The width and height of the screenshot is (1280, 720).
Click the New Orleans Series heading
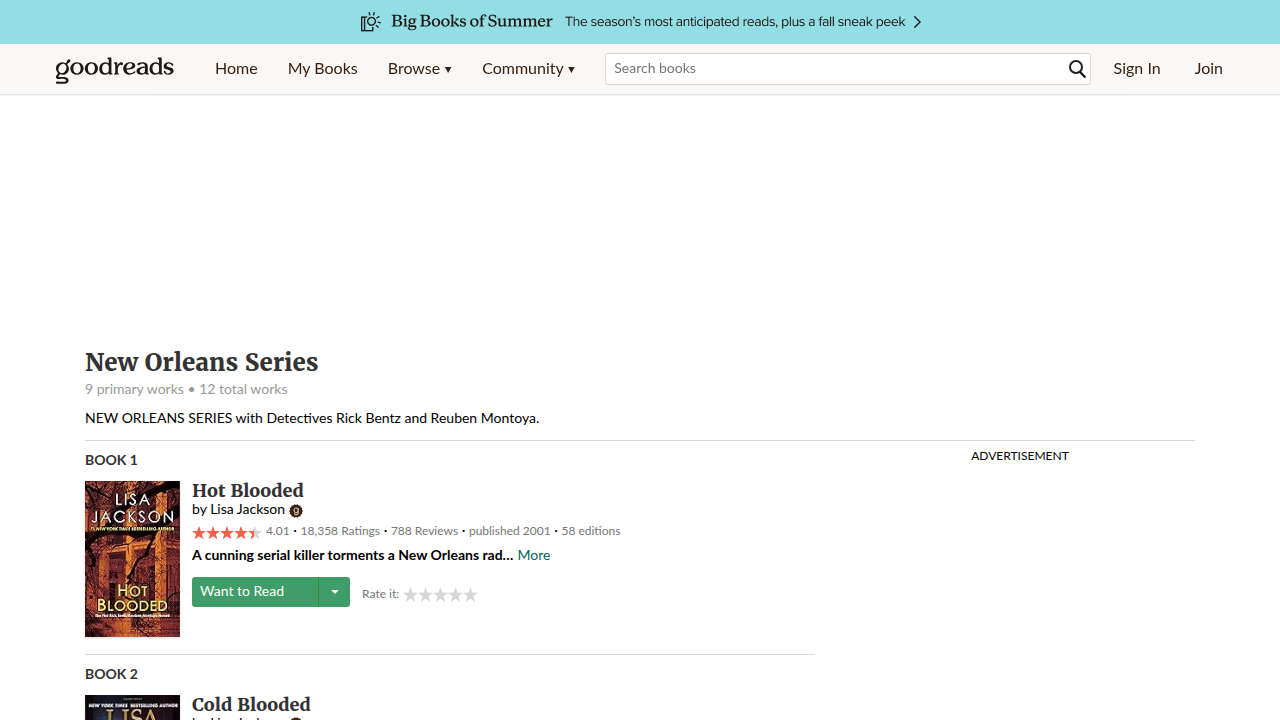pos(202,362)
